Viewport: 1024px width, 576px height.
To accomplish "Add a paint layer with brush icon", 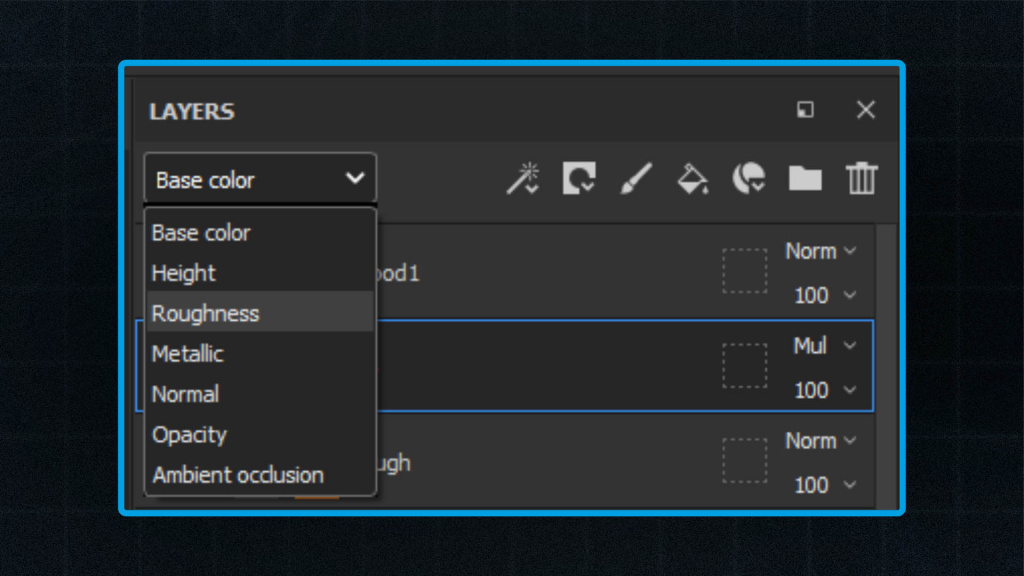I will coord(635,178).
